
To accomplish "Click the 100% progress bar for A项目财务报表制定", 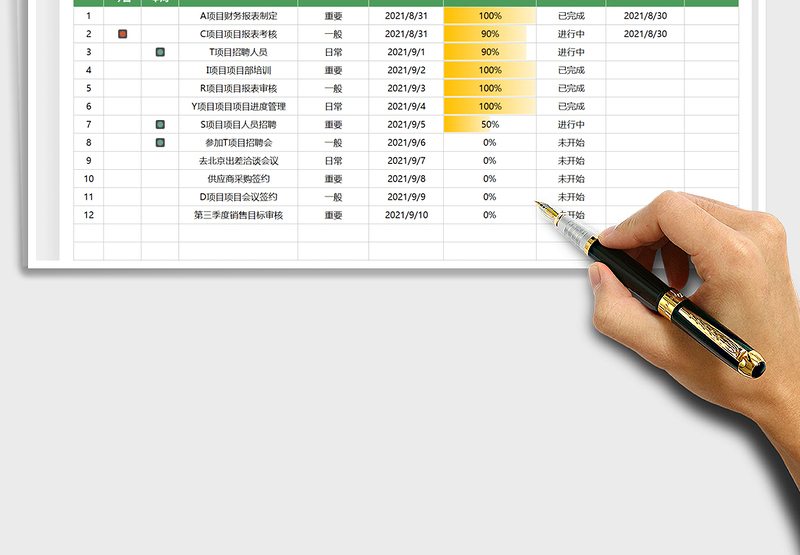I will (x=489, y=16).
